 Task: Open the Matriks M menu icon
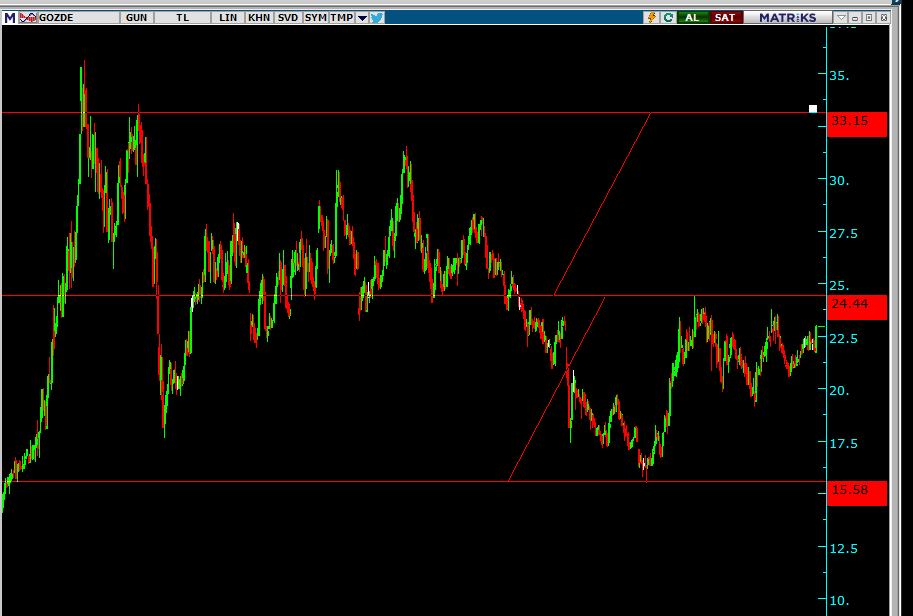pos(9,17)
